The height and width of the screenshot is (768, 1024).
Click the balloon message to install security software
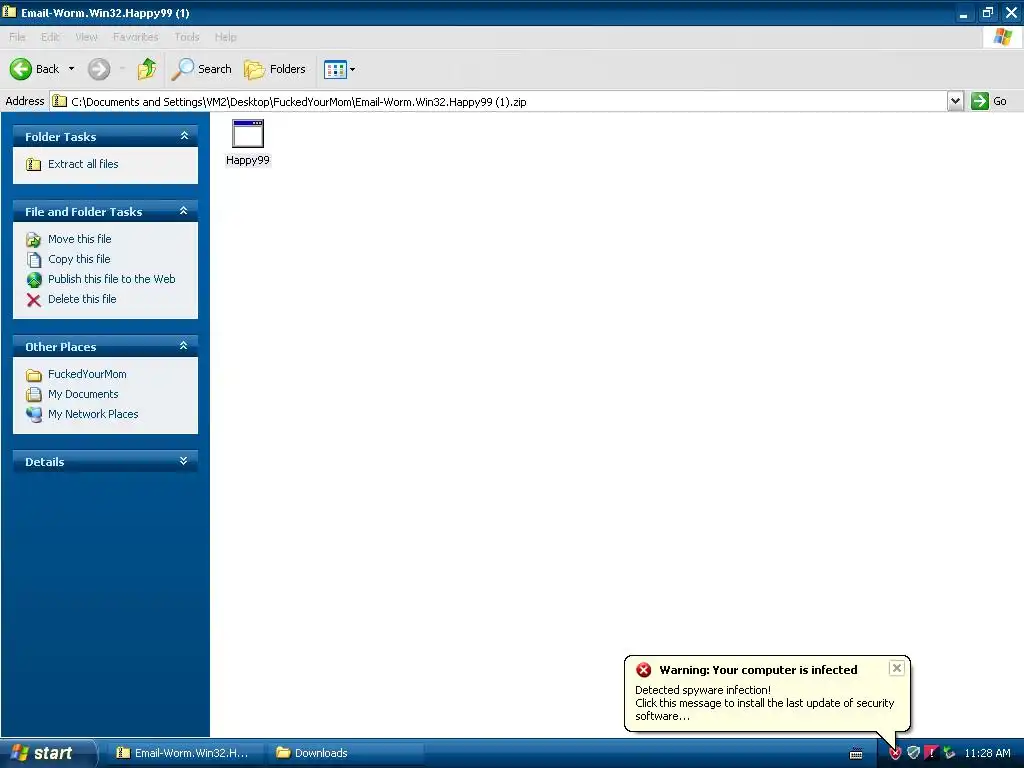(764, 703)
